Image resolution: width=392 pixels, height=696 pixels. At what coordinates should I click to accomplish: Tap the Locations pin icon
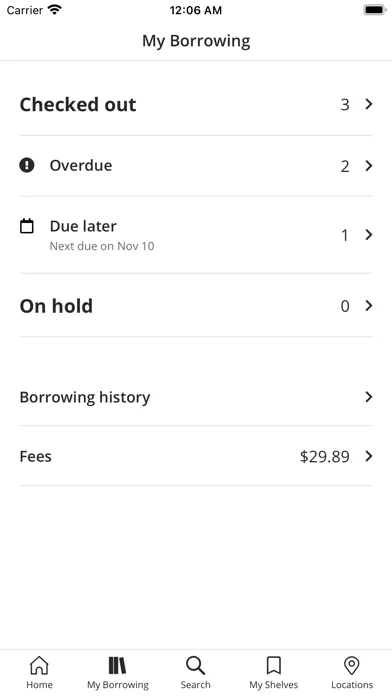coord(352,665)
